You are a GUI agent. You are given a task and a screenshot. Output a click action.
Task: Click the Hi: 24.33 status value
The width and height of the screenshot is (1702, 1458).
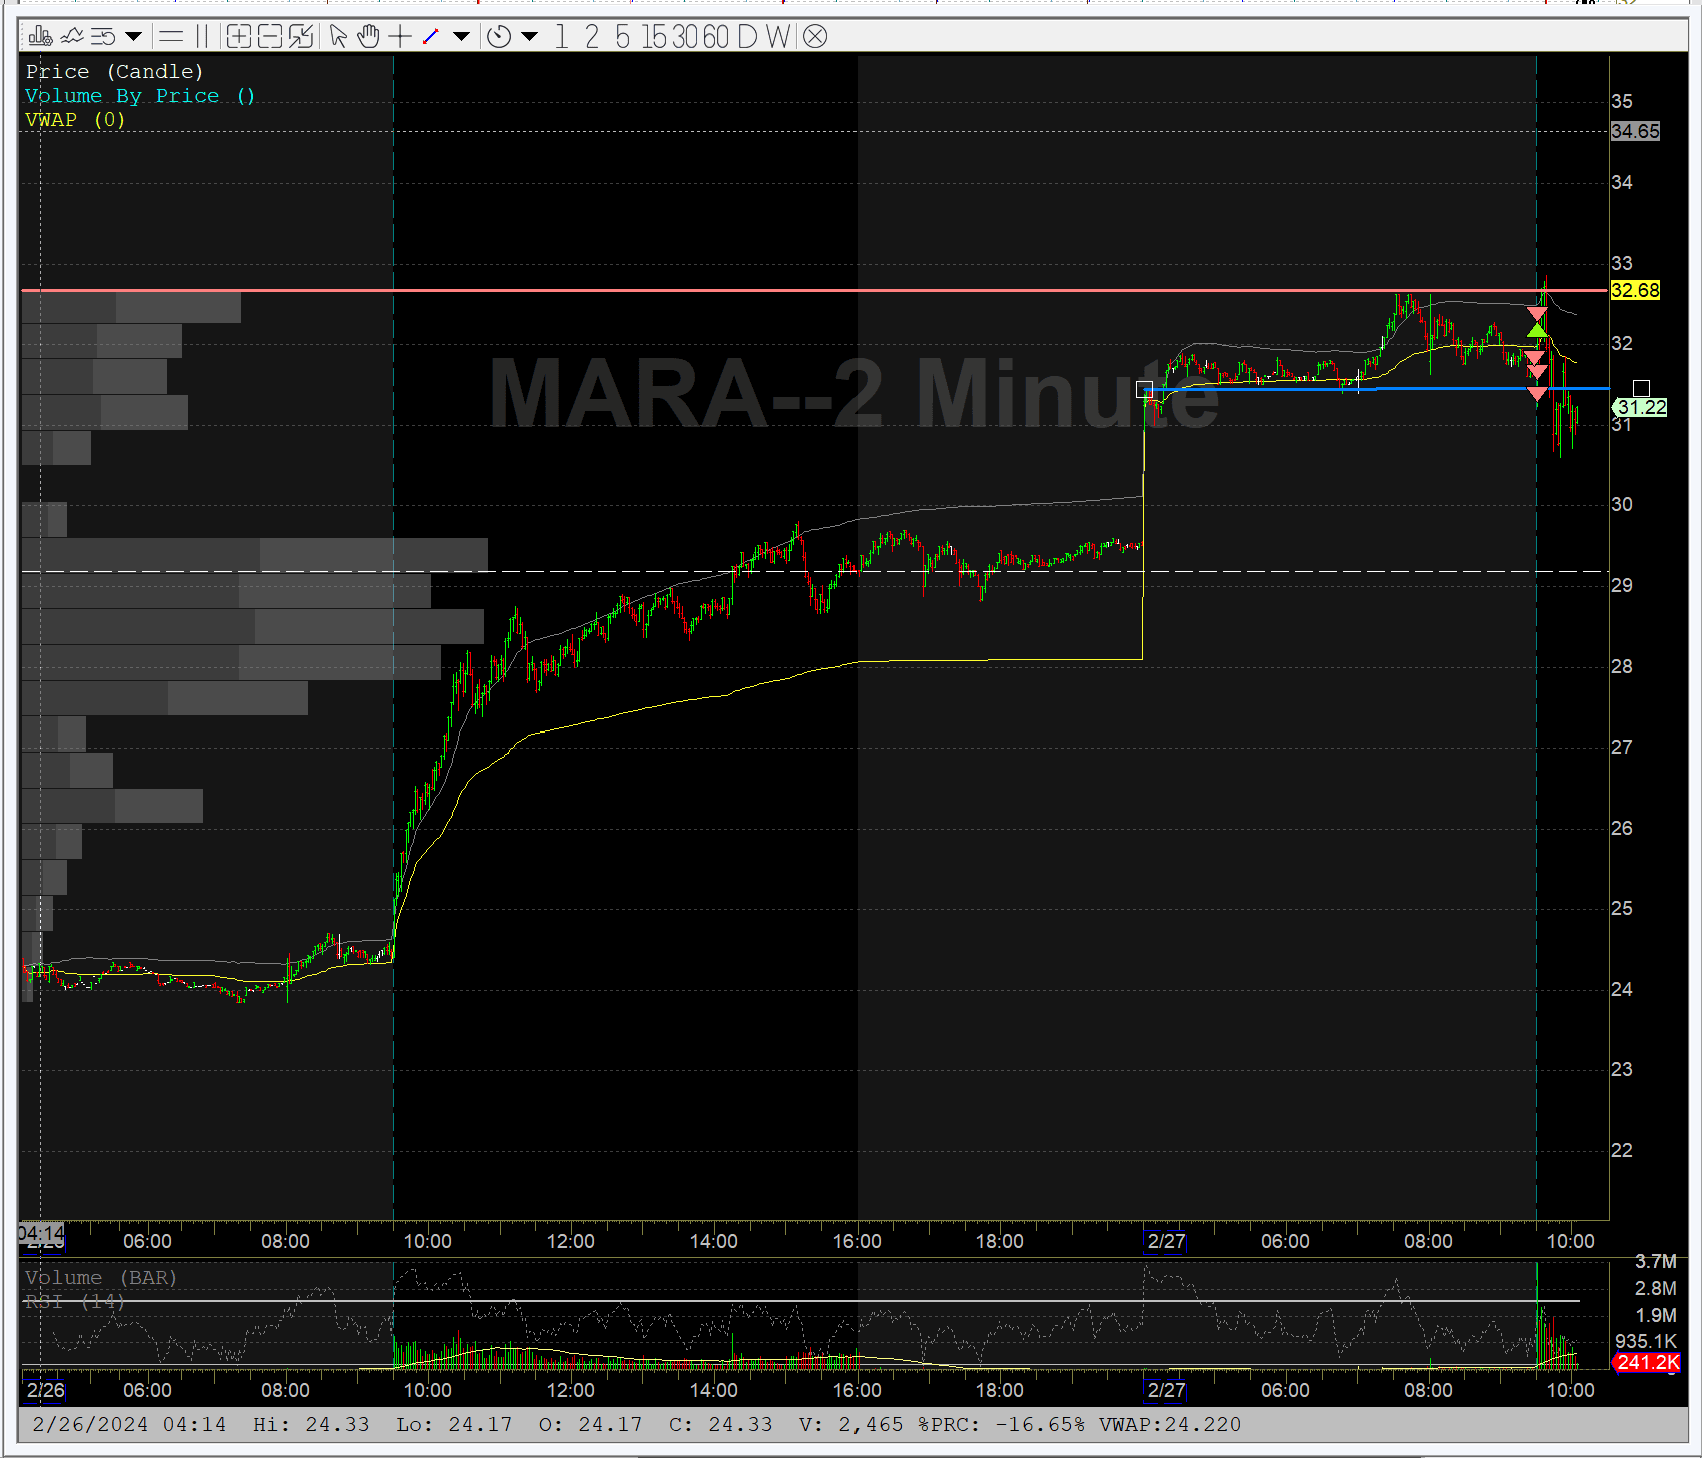[x=311, y=1424]
